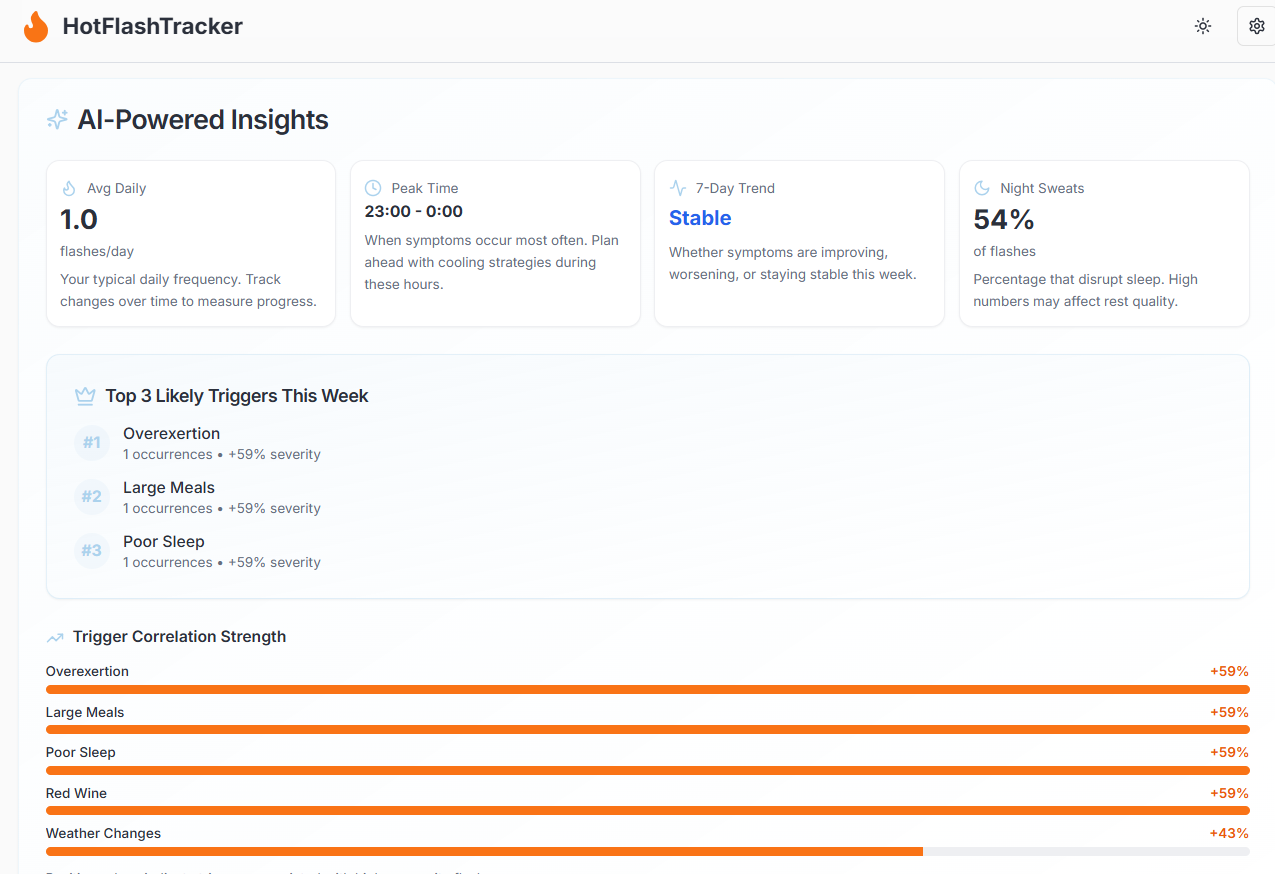The height and width of the screenshot is (874, 1275).
Task: Click the +59% value on Large Meals correlation row
Action: coord(1229,712)
